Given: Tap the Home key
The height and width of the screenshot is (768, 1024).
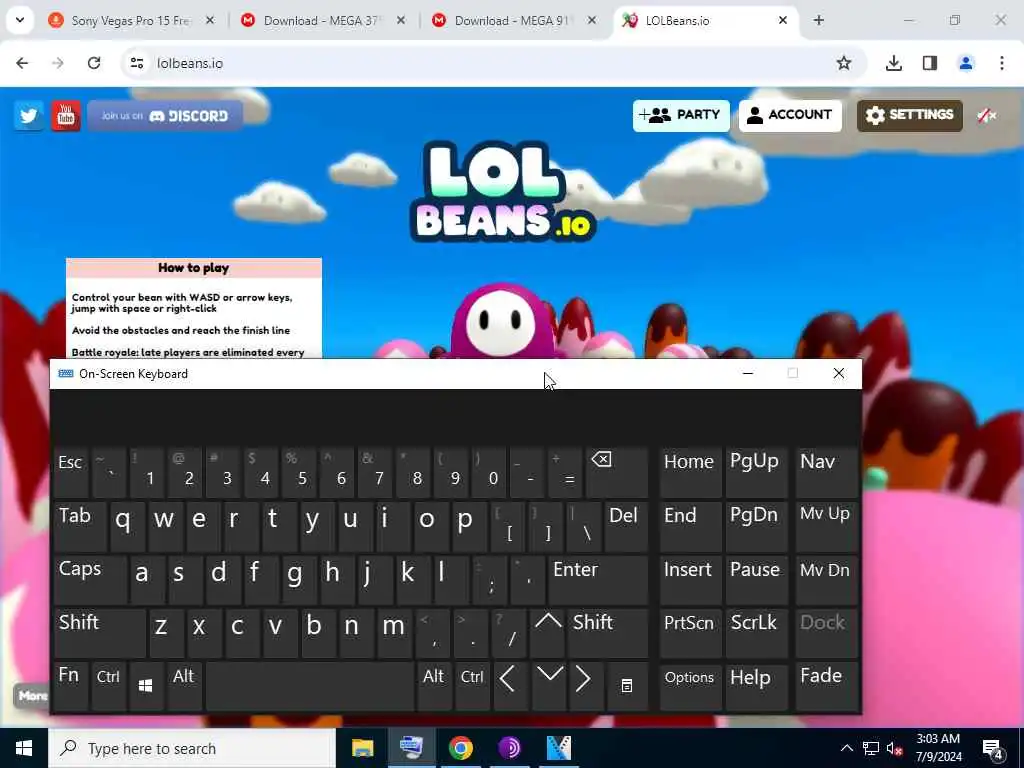Looking at the screenshot, I should coord(690,472).
